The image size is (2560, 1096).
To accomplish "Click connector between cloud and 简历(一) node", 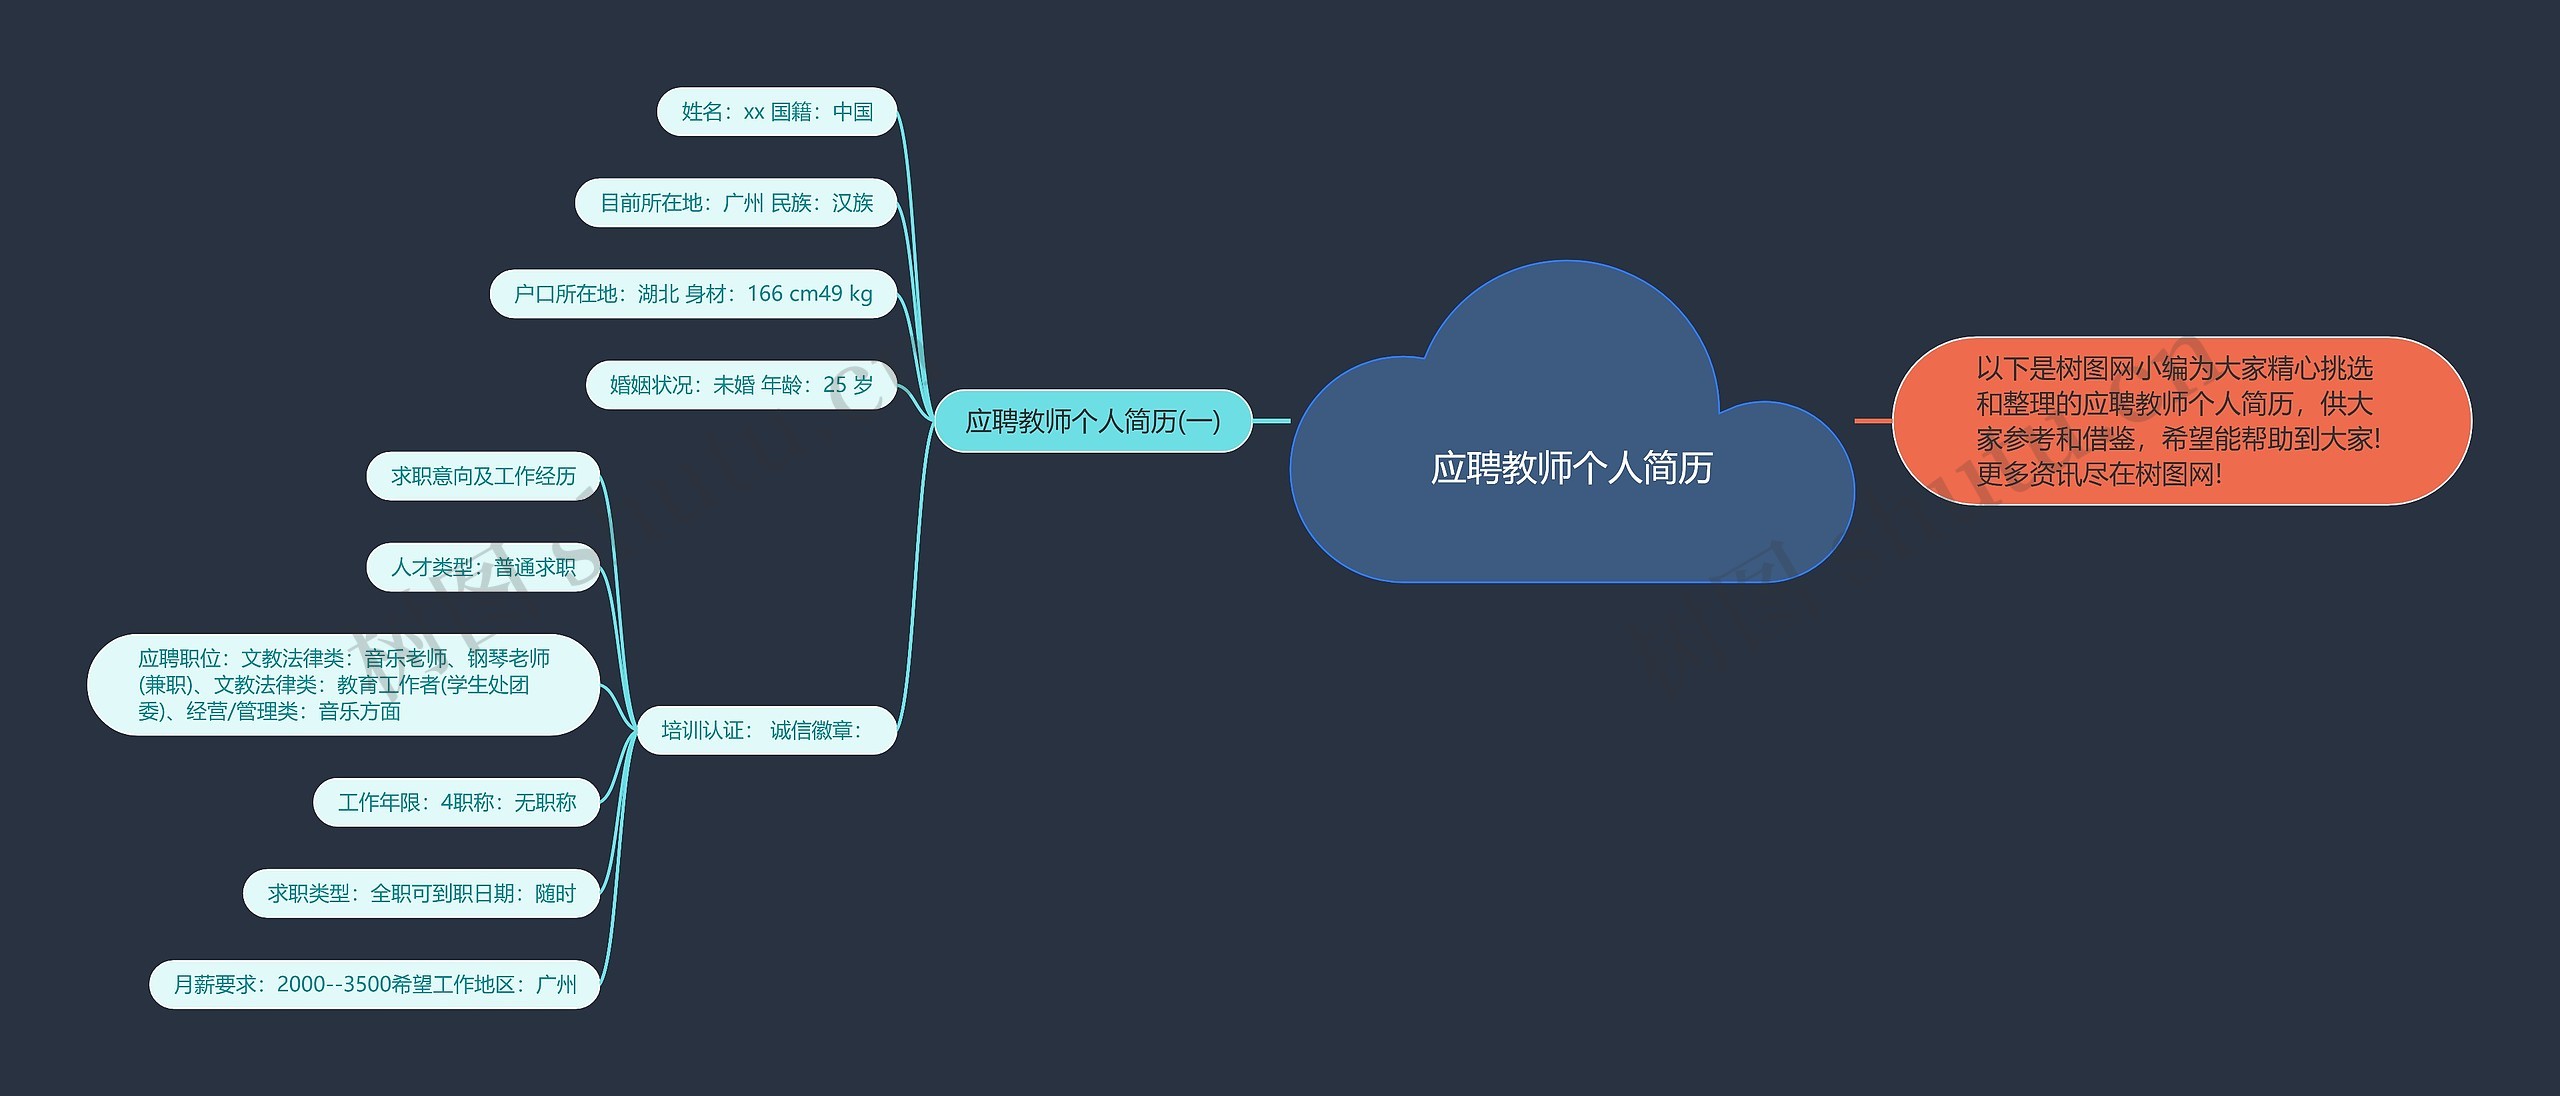I will [1271, 421].
